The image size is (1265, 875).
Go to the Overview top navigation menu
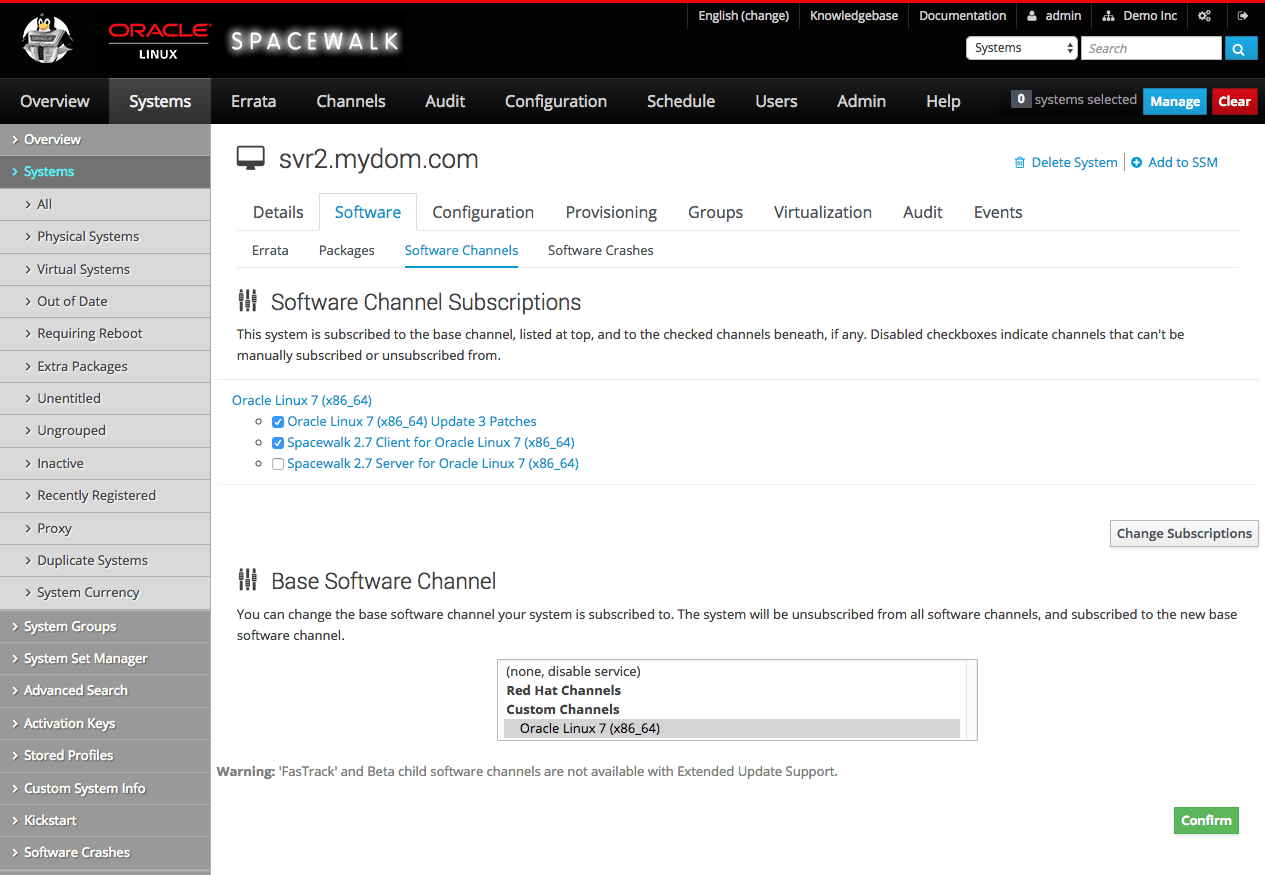[x=55, y=101]
